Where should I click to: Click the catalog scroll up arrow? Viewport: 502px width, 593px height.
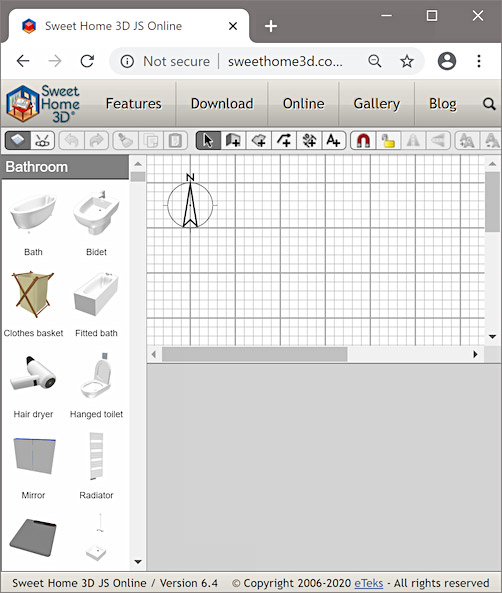138,164
